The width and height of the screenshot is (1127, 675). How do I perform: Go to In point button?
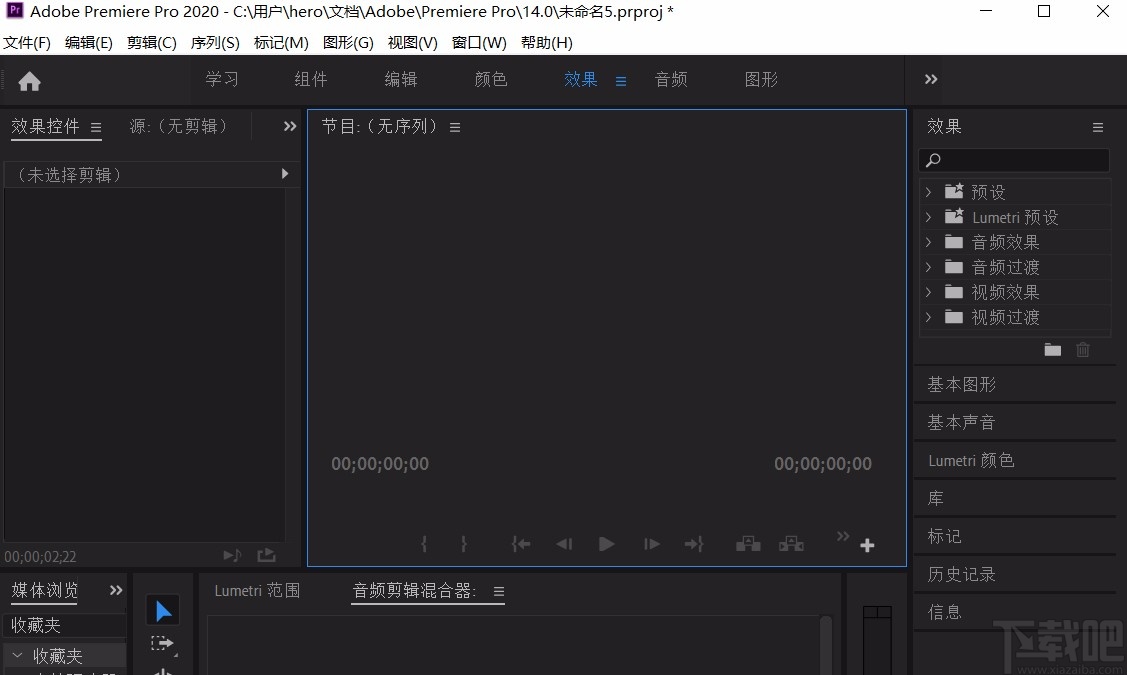(520, 544)
